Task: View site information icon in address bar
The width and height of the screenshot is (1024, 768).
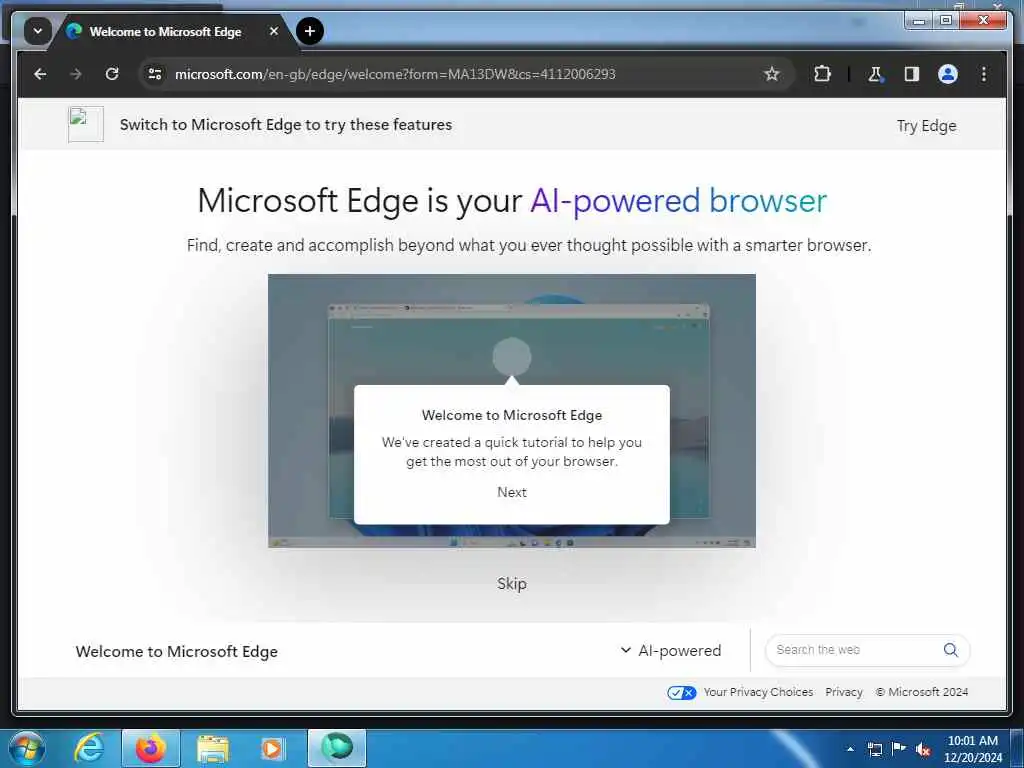Action: (155, 74)
